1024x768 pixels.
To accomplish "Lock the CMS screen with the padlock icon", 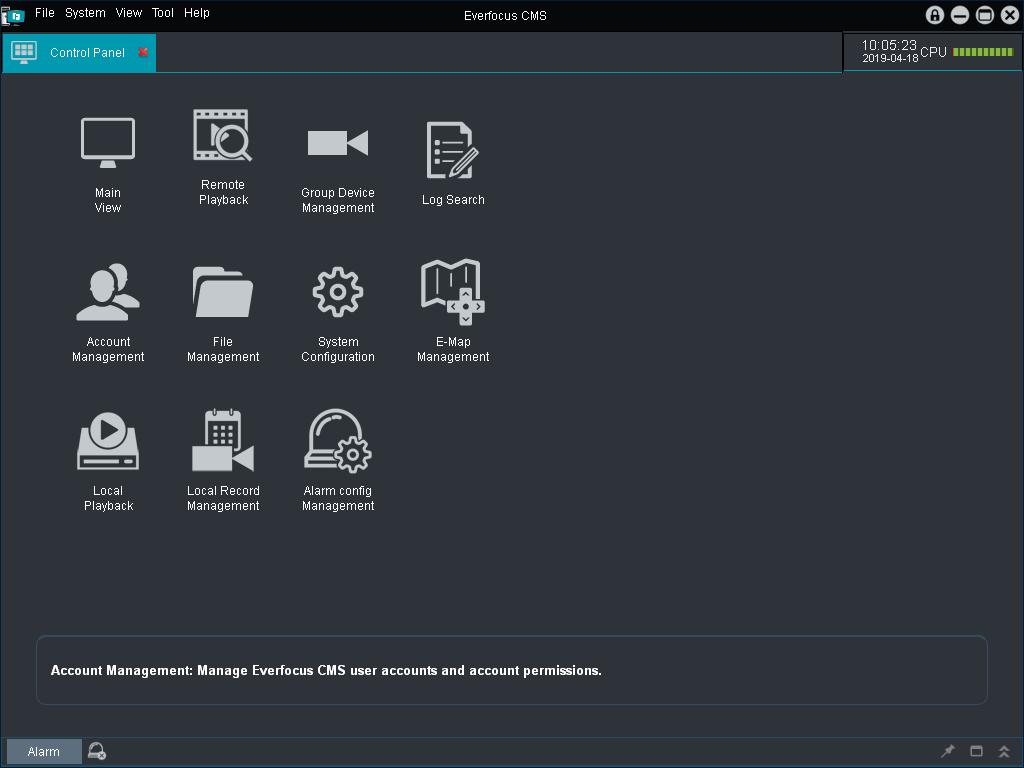I will 935,15.
